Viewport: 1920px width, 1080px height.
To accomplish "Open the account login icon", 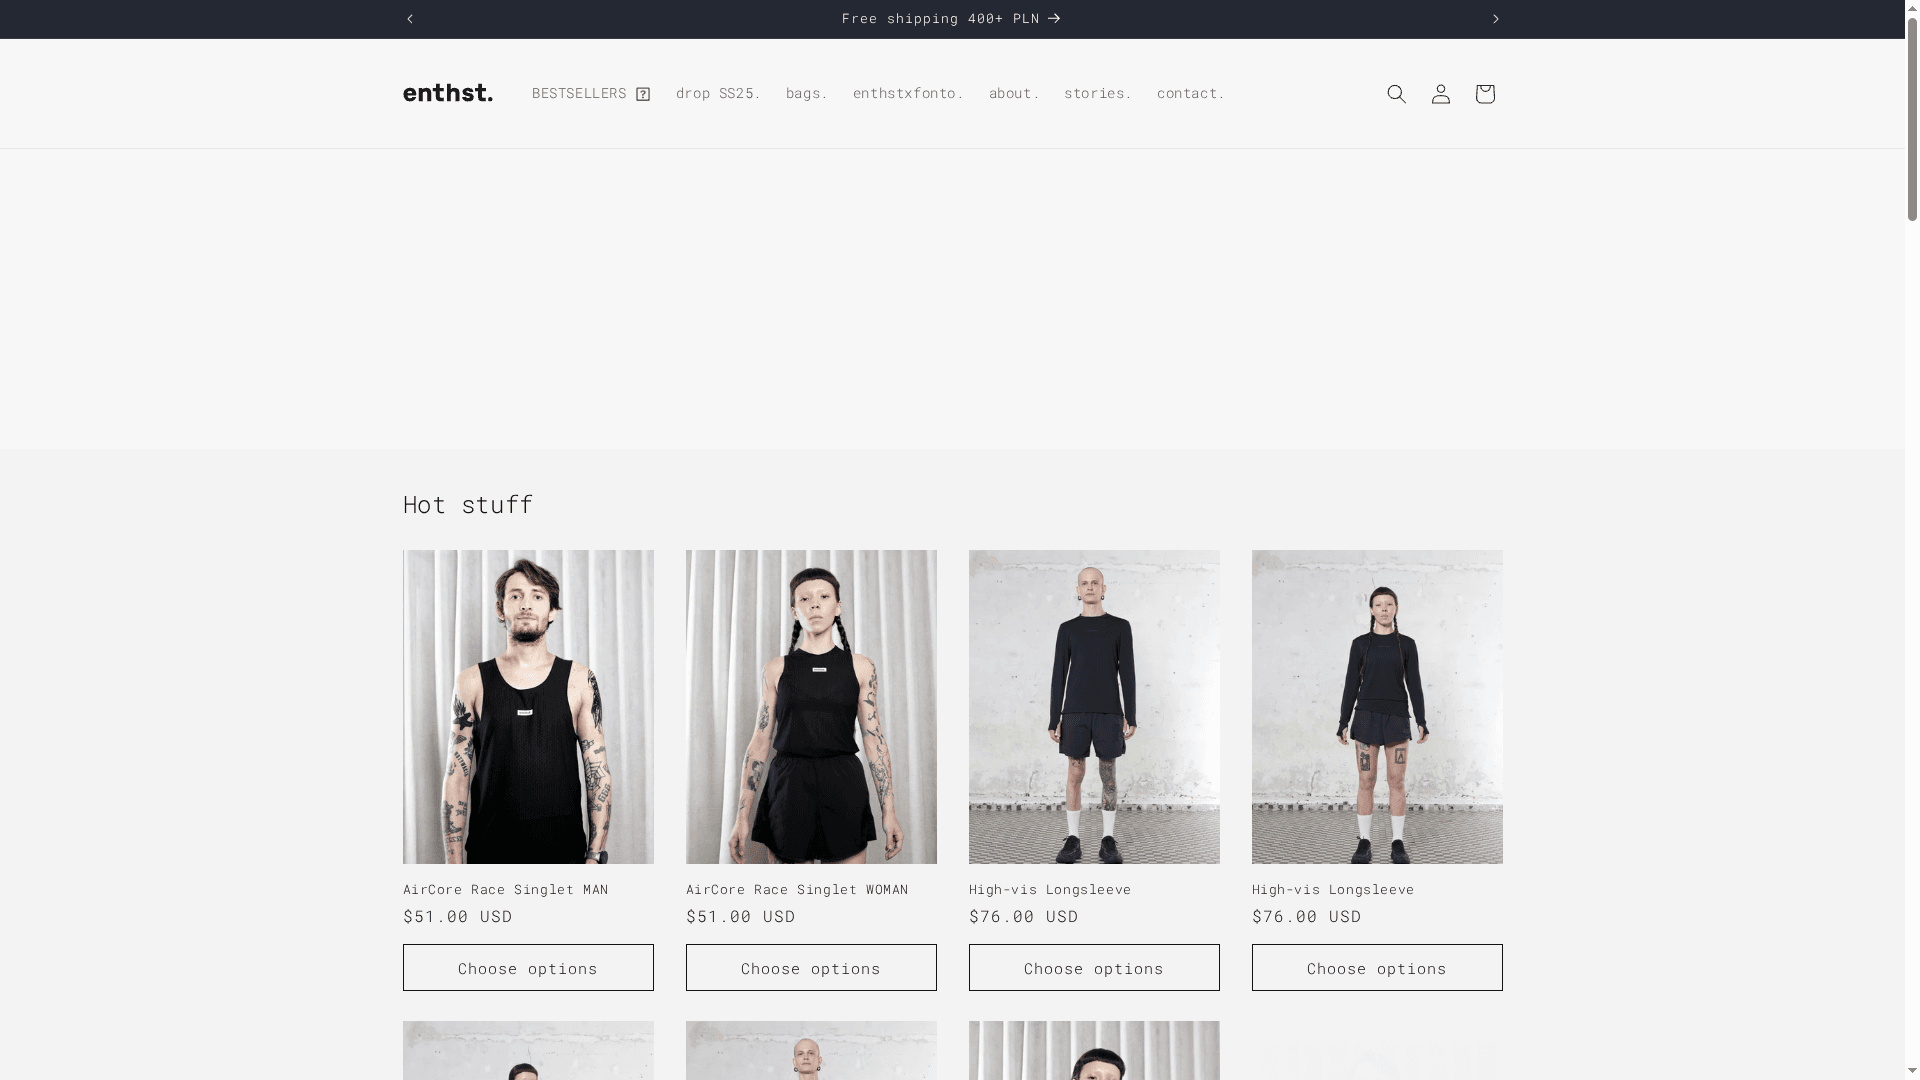I will pos(1440,93).
